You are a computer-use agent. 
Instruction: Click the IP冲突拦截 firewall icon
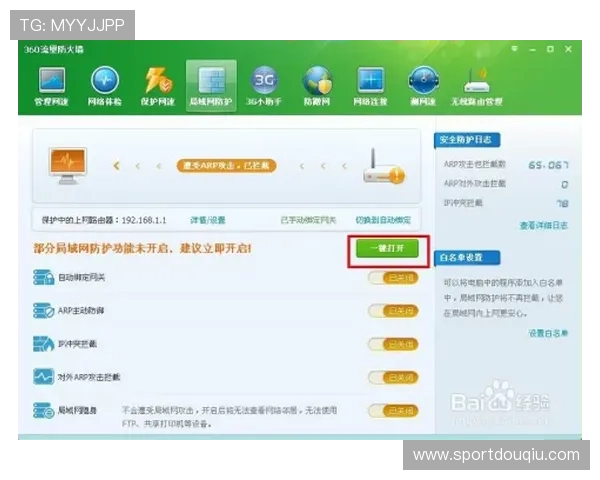[43, 344]
